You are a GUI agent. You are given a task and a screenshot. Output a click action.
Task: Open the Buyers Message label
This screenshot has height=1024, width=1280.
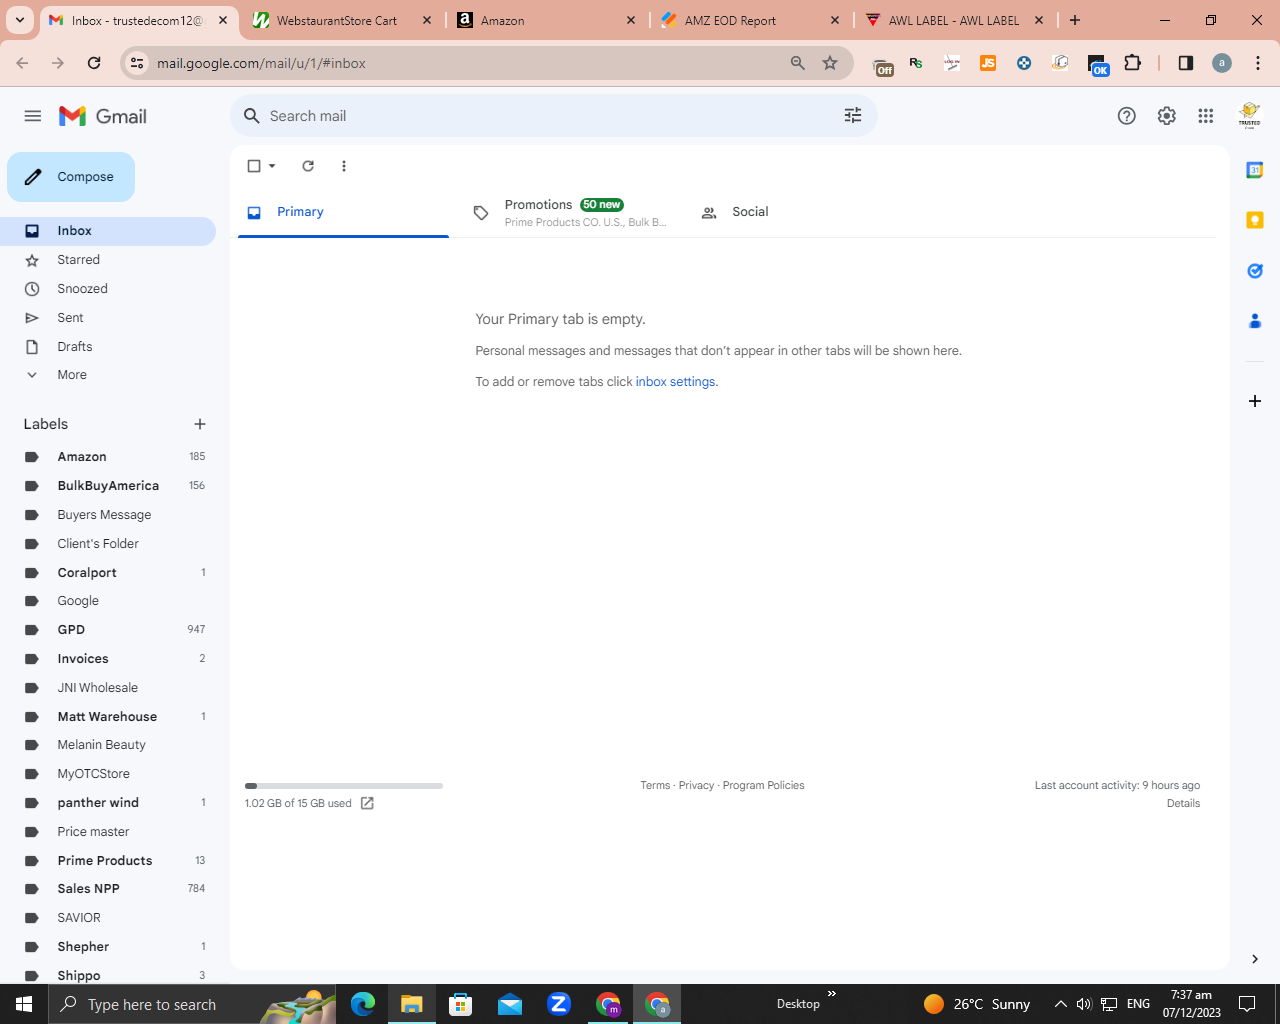pos(108,515)
